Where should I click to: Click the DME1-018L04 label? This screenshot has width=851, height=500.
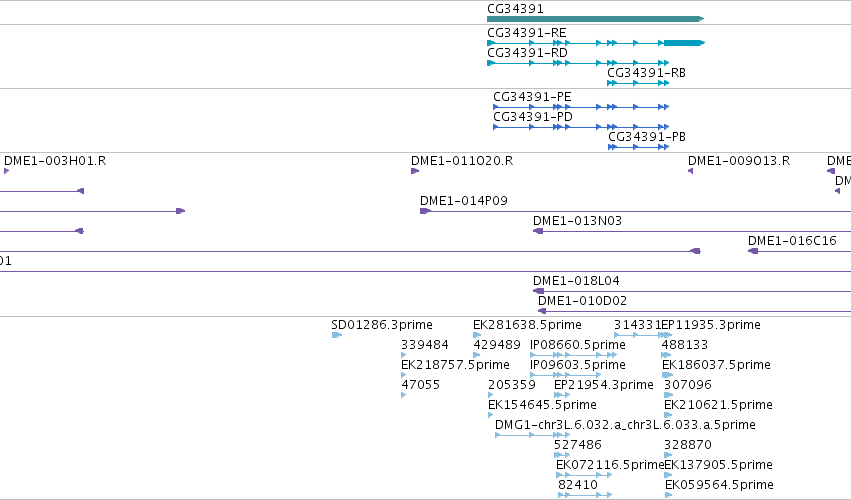[576, 281]
